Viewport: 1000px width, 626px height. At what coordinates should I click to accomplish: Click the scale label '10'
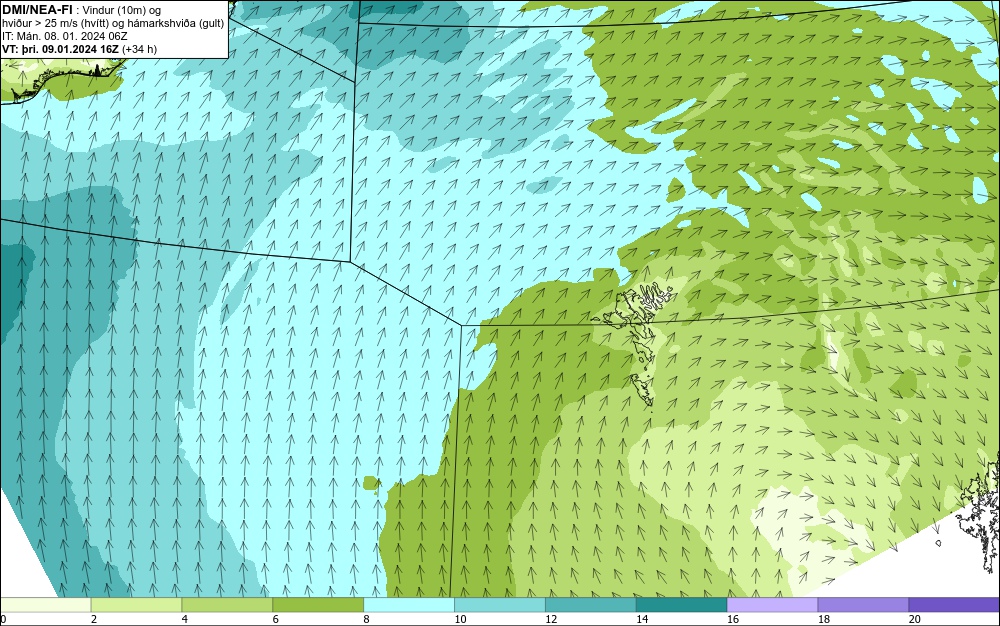click(x=460, y=619)
